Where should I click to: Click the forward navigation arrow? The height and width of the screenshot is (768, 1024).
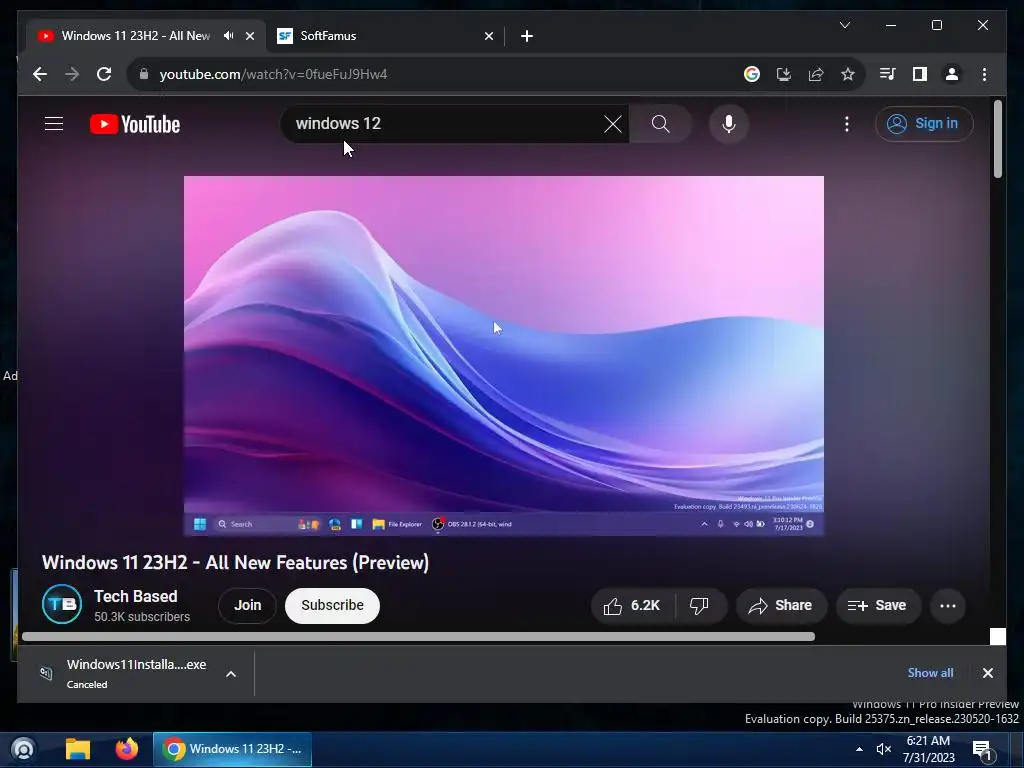point(72,74)
